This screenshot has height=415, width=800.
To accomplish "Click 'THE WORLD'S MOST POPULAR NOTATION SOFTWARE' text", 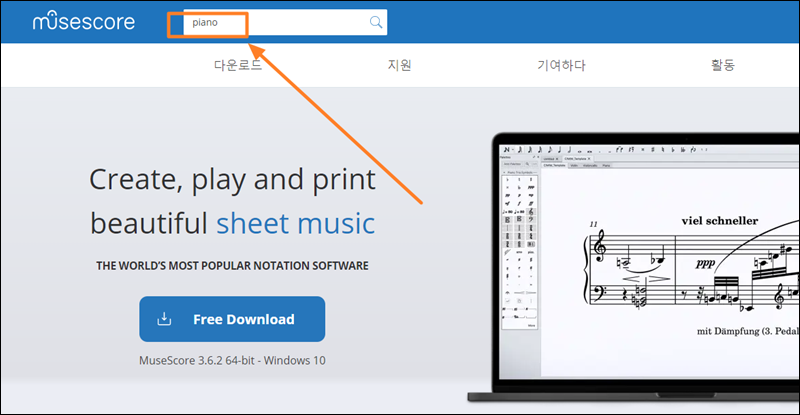I will pos(232,265).
